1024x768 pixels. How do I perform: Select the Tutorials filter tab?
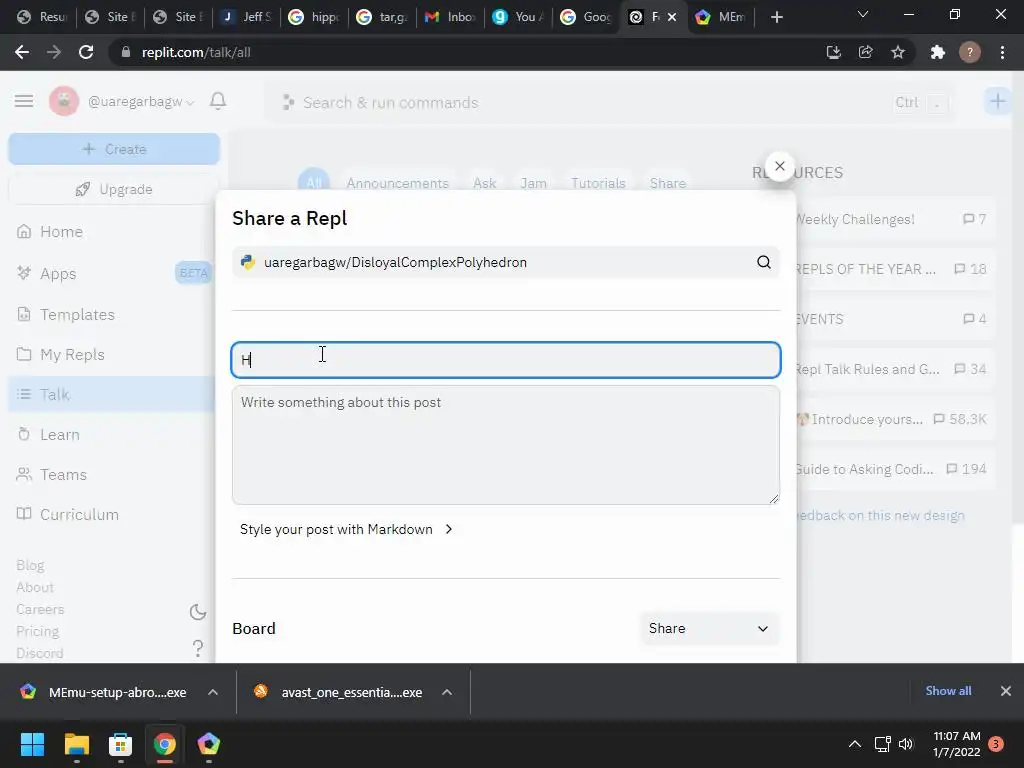point(598,183)
